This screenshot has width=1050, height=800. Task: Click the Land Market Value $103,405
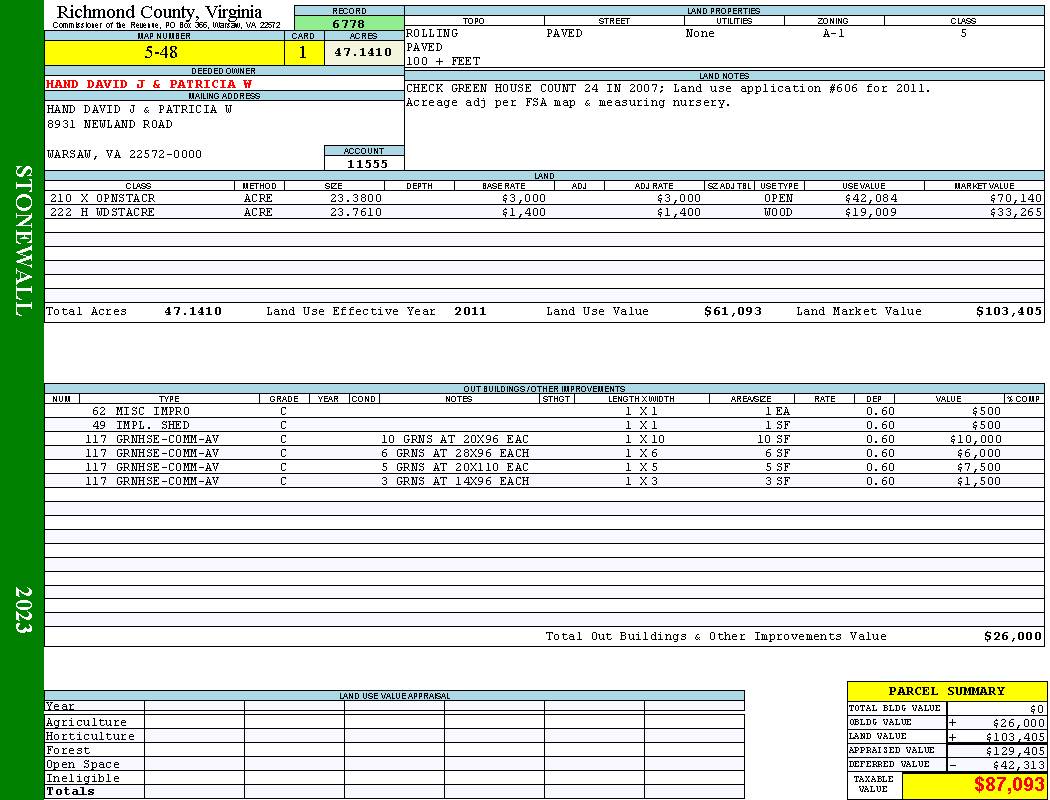pos(1009,311)
